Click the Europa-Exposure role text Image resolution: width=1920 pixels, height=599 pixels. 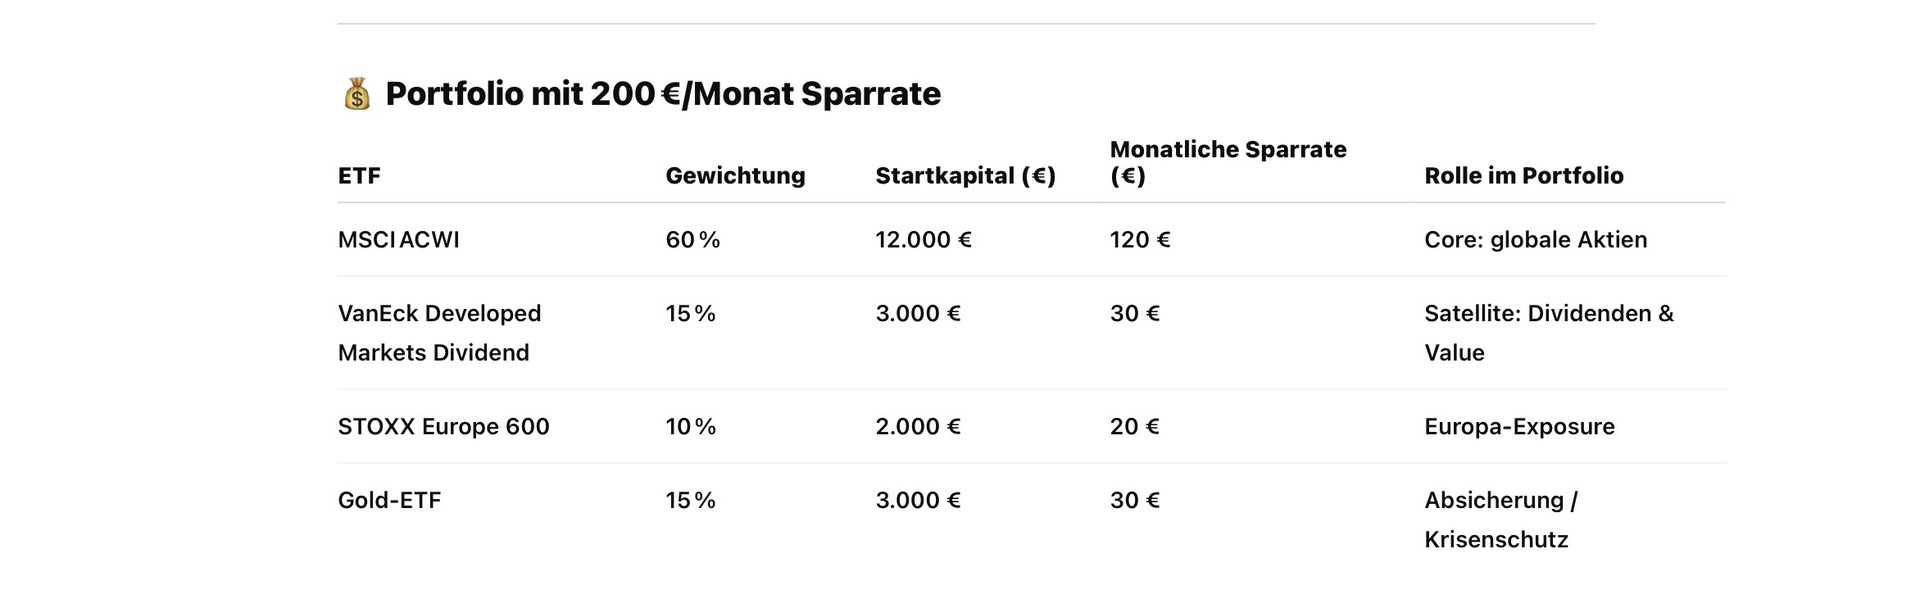1520,427
